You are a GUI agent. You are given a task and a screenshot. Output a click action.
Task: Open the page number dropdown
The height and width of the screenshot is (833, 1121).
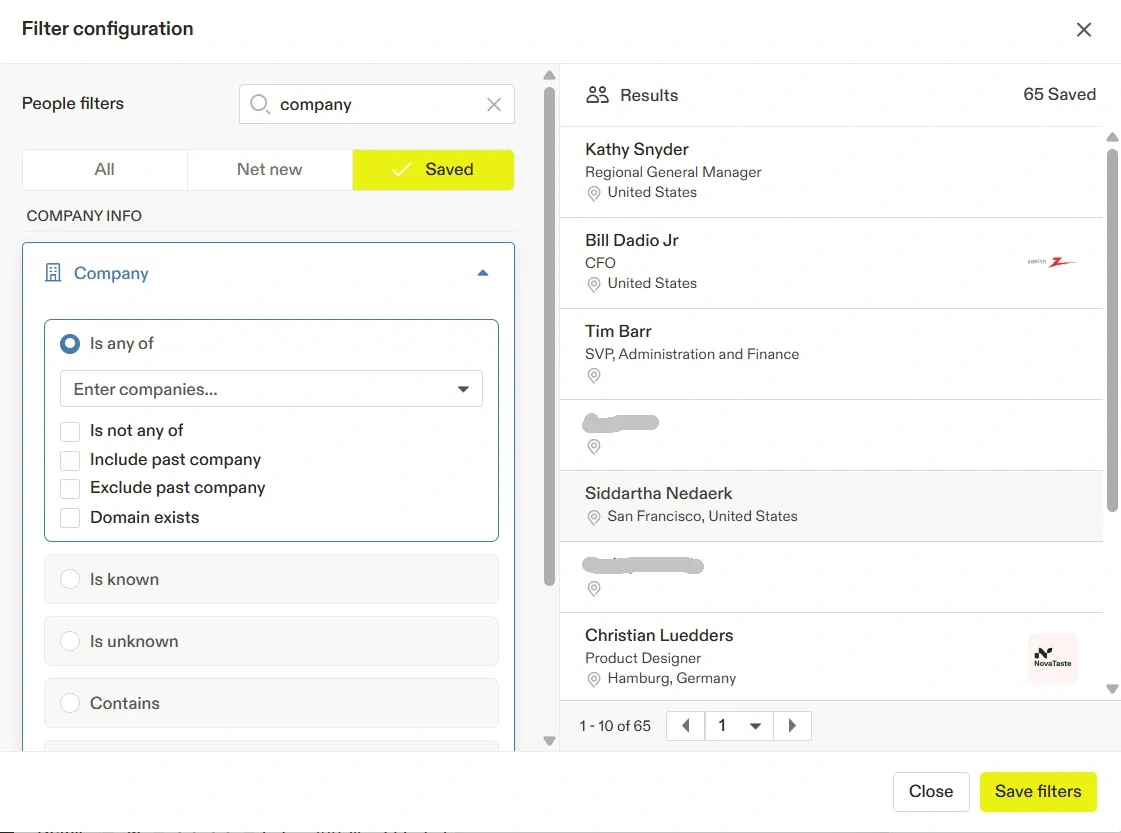click(x=755, y=726)
